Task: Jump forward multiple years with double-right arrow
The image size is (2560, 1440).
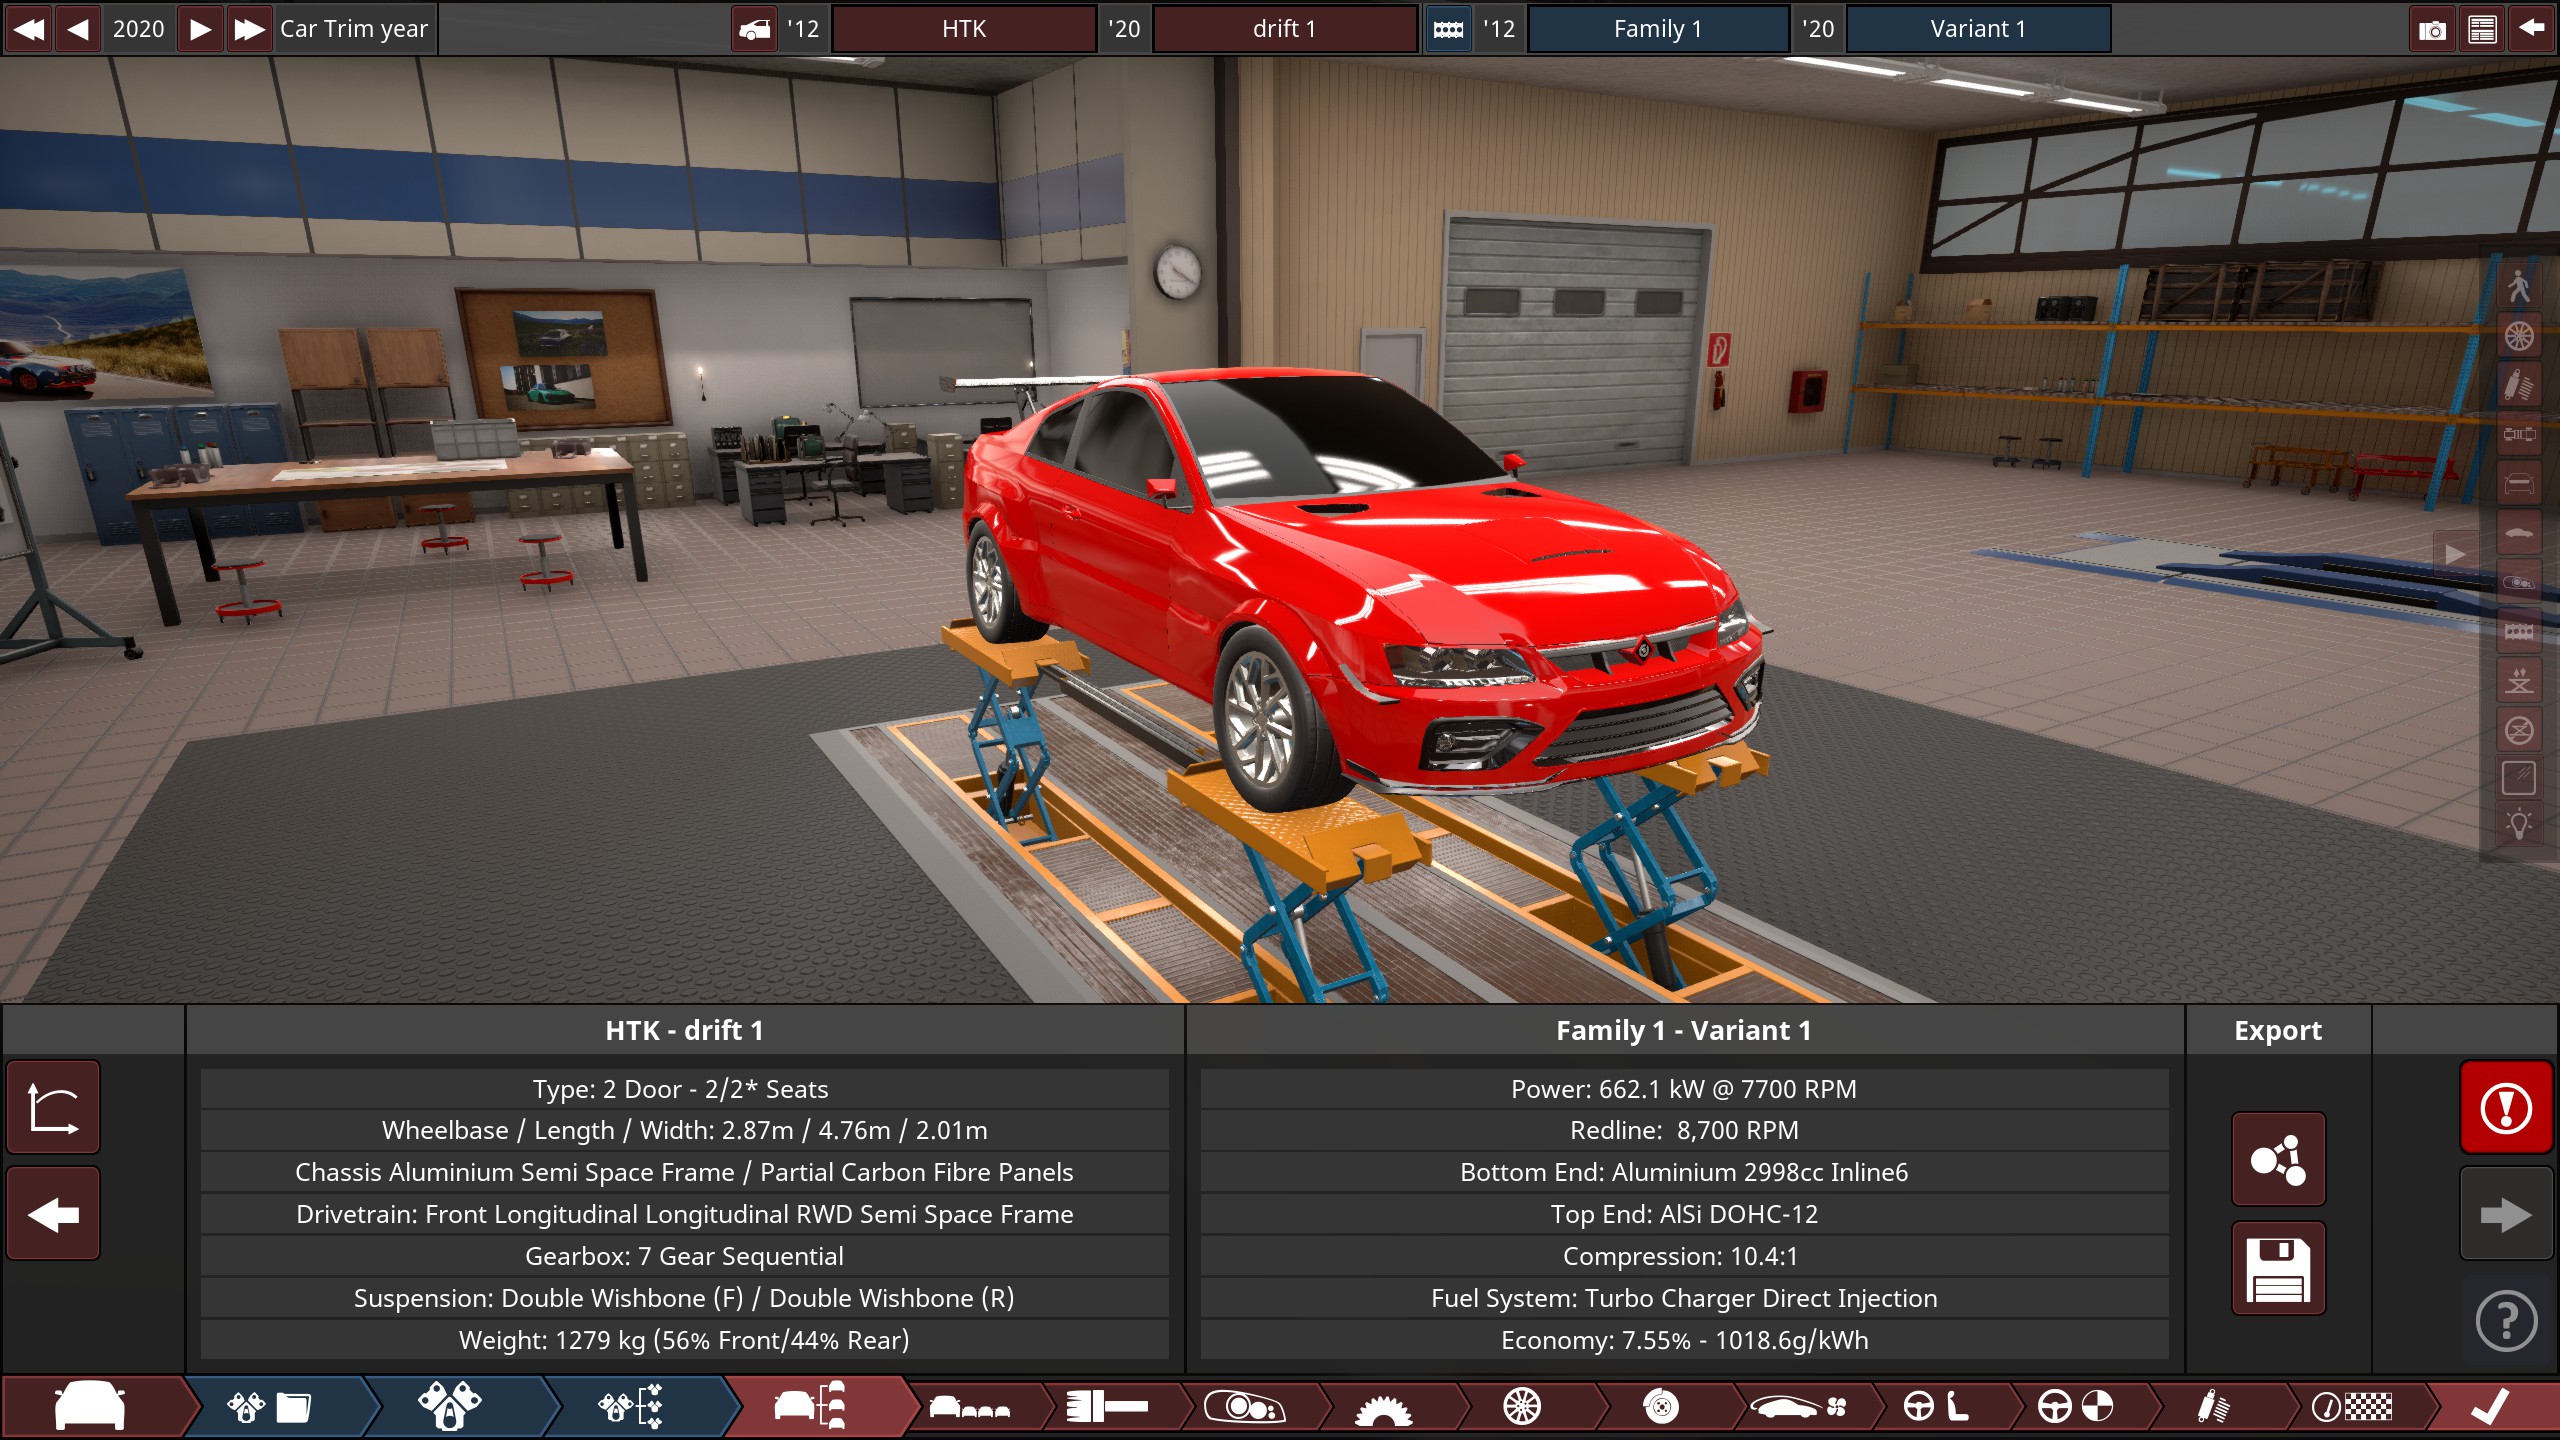Action: click(x=249, y=29)
